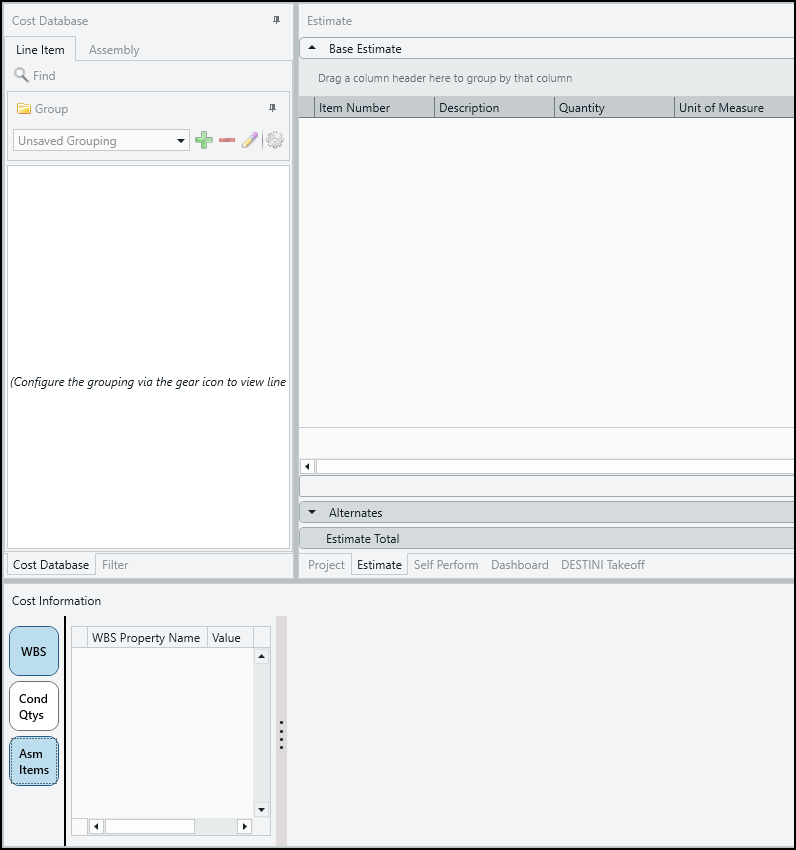Click the WBS table horizontal scrollbar thumb

[150, 827]
